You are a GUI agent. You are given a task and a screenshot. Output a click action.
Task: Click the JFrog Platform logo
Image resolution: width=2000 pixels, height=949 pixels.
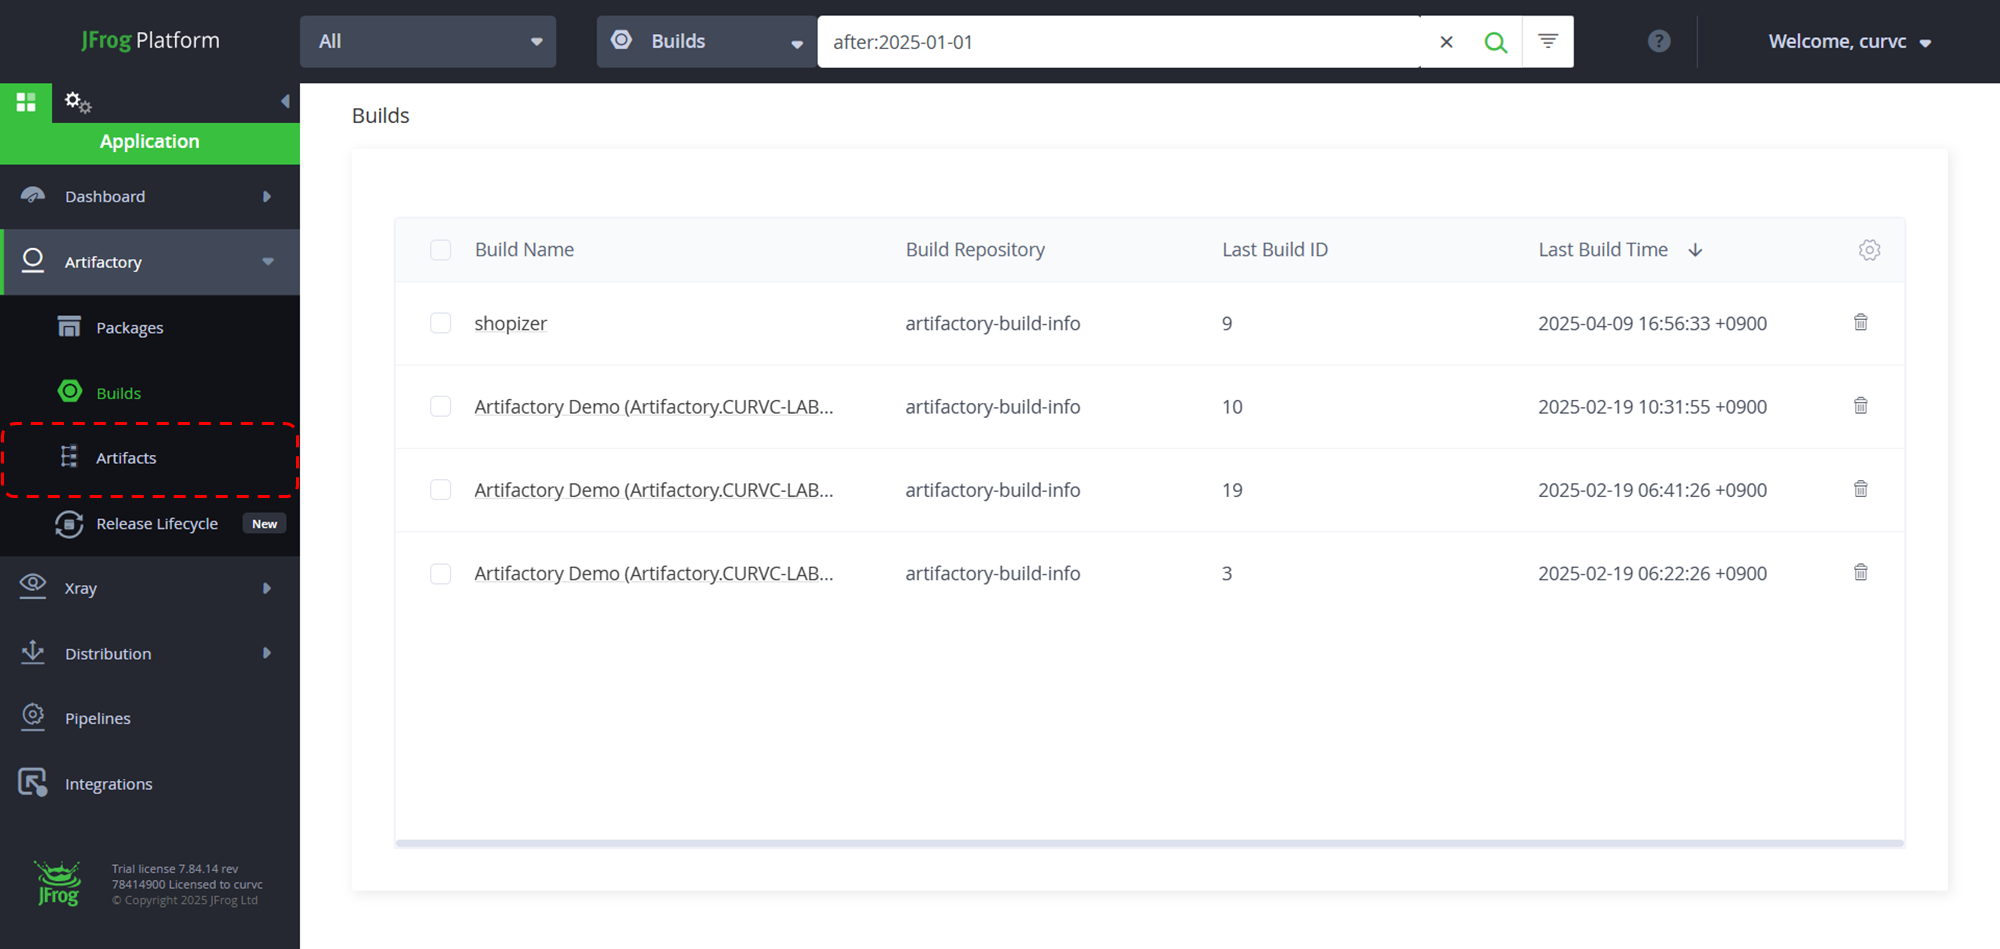[150, 40]
